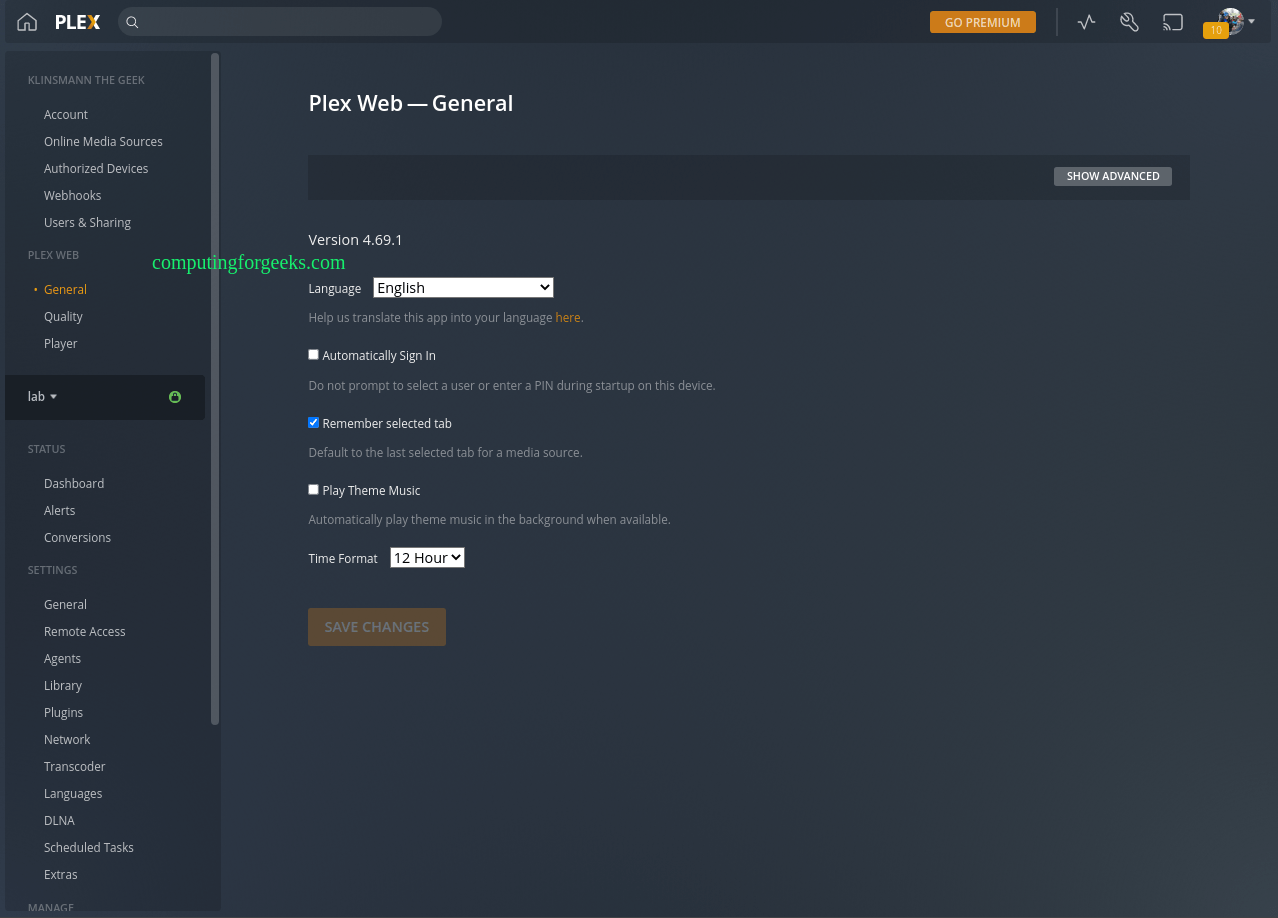Screen dimensions: 1278x918
Task: Open the Time Format dropdown
Action: 427,557
